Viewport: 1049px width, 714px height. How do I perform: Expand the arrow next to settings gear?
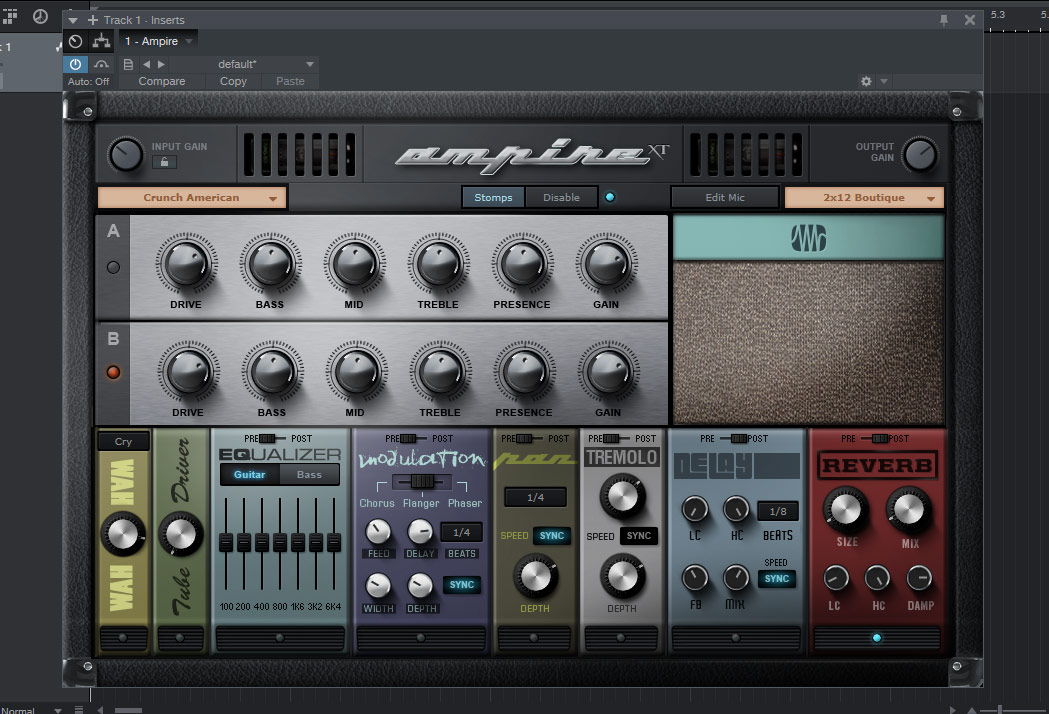[x=884, y=81]
